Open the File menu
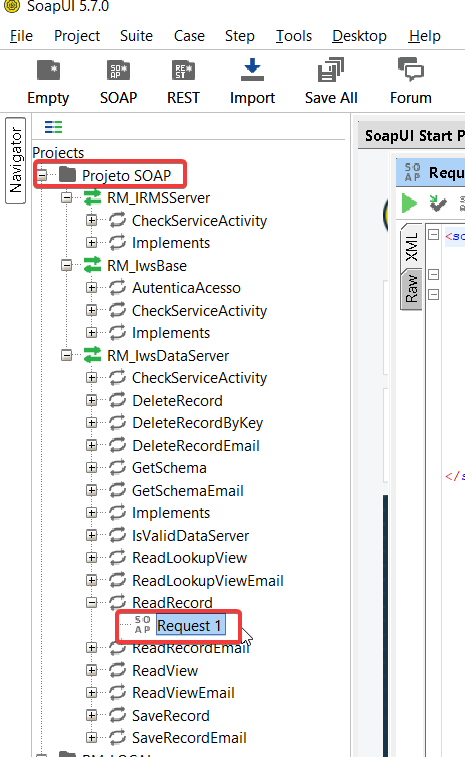Viewport: 465px width, 757px height. click(x=21, y=36)
